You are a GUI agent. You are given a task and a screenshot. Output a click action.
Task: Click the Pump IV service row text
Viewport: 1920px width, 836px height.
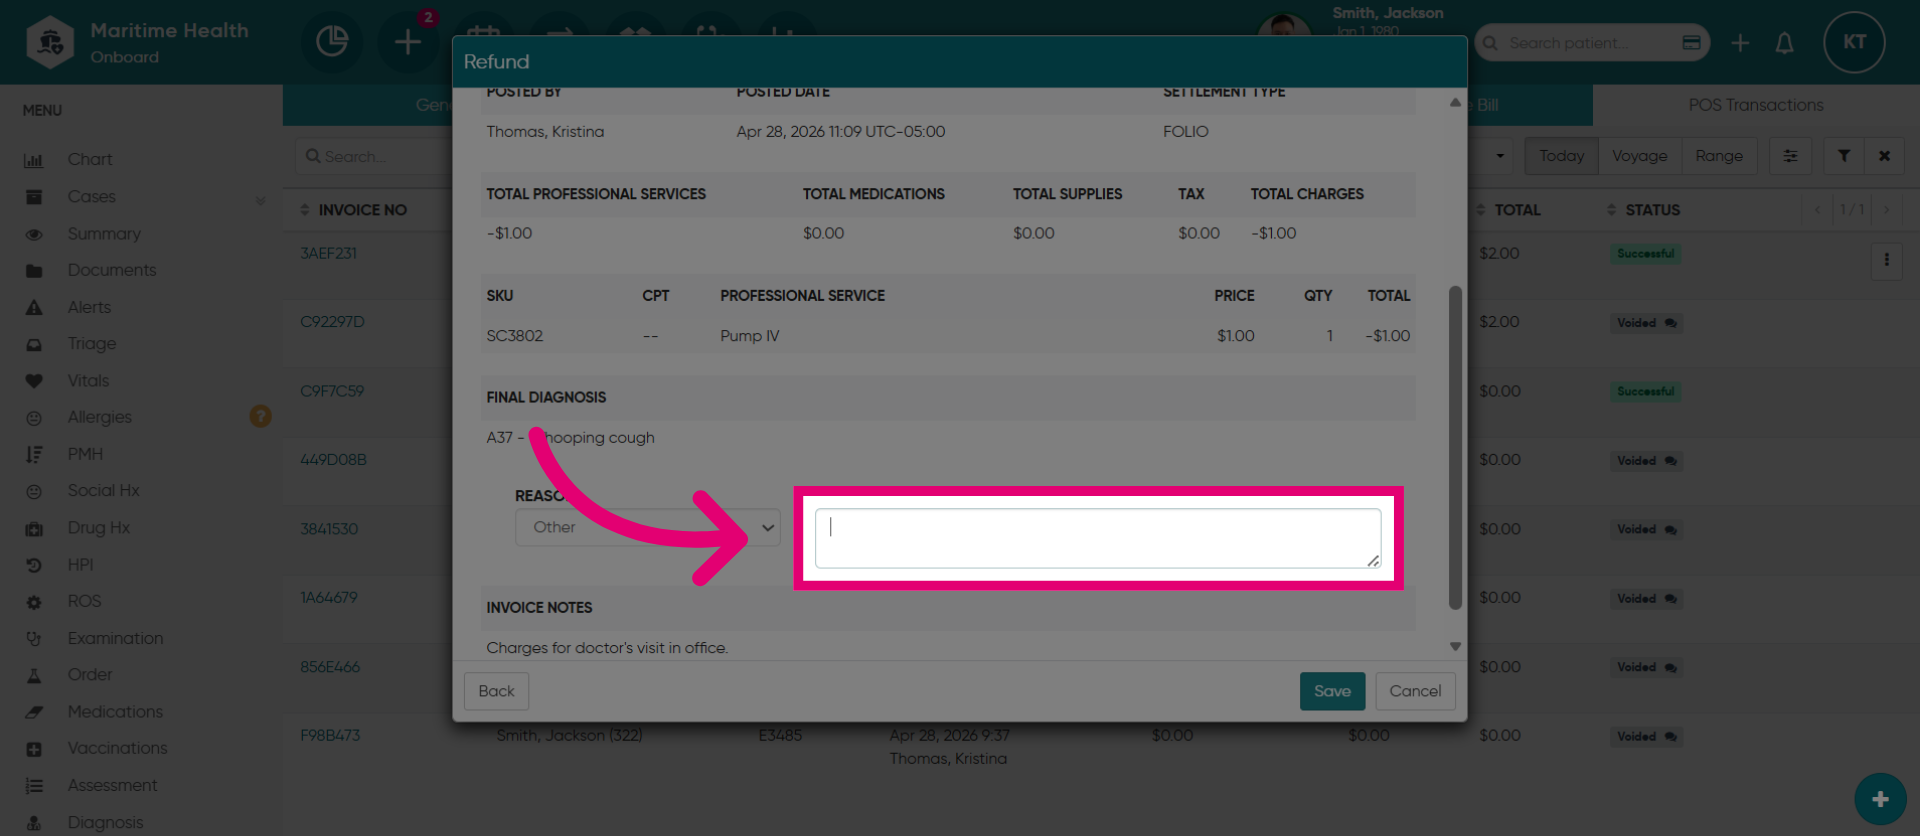click(x=749, y=336)
